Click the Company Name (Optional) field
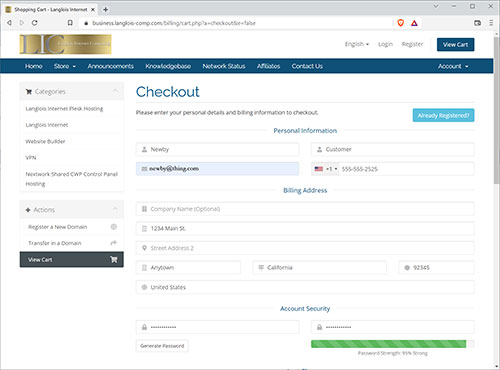The height and width of the screenshot is (370, 500). coord(305,209)
